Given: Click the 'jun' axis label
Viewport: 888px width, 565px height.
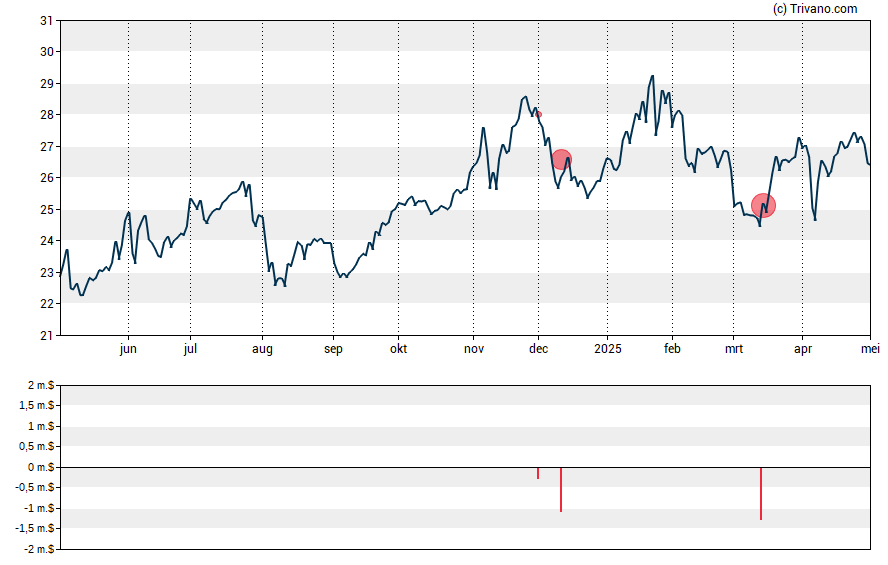Looking at the screenshot, I should [x=128, y=349].
